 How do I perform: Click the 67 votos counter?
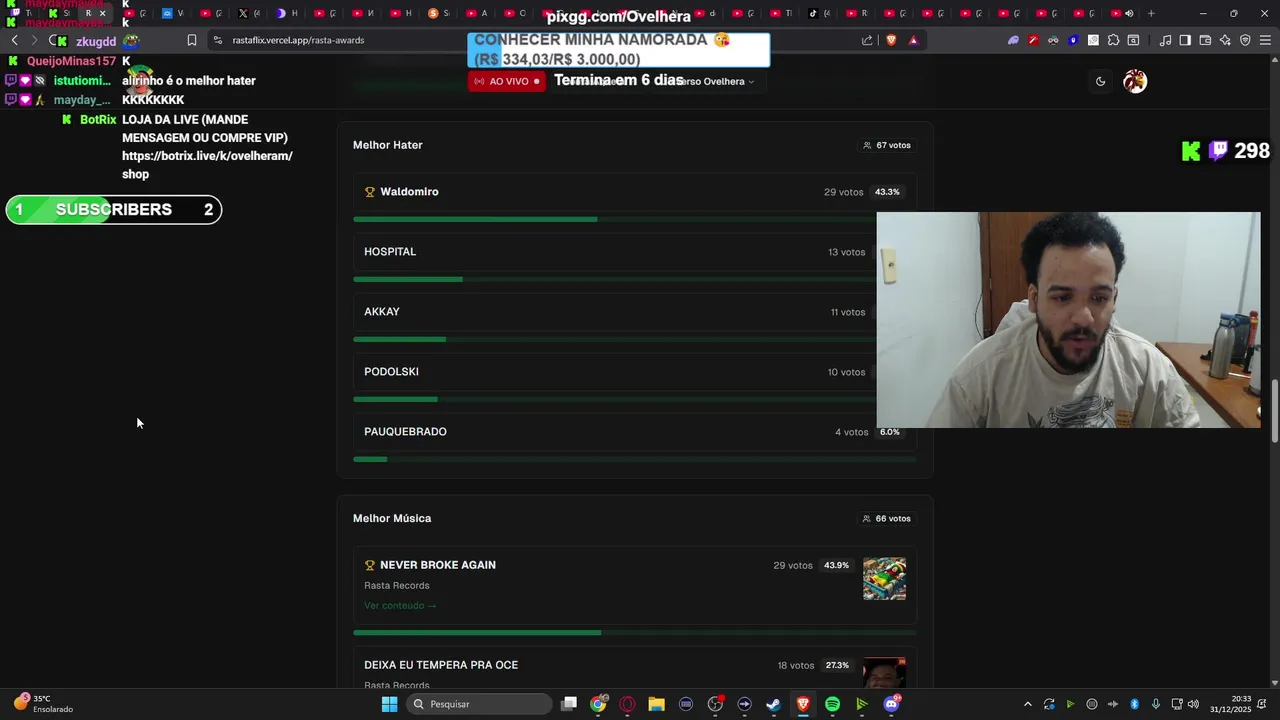click(887, 145)
